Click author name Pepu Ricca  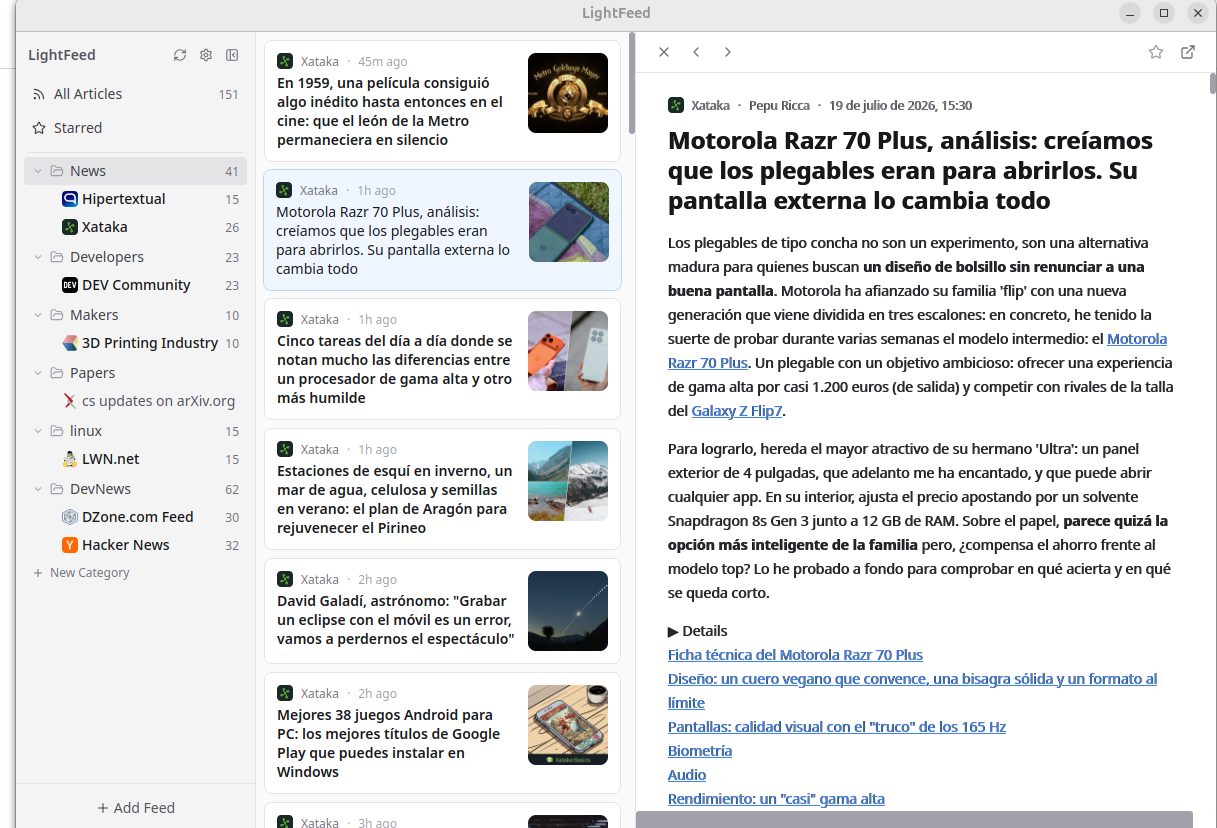779,105
